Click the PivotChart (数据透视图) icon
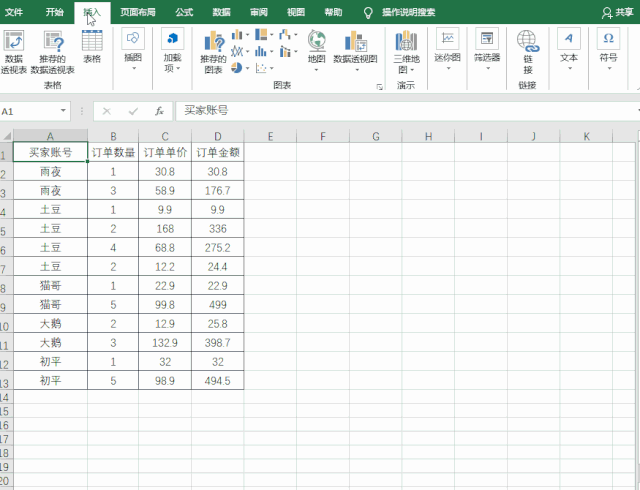The height and width of the screenshot is (490, 640). click(356, 41)
